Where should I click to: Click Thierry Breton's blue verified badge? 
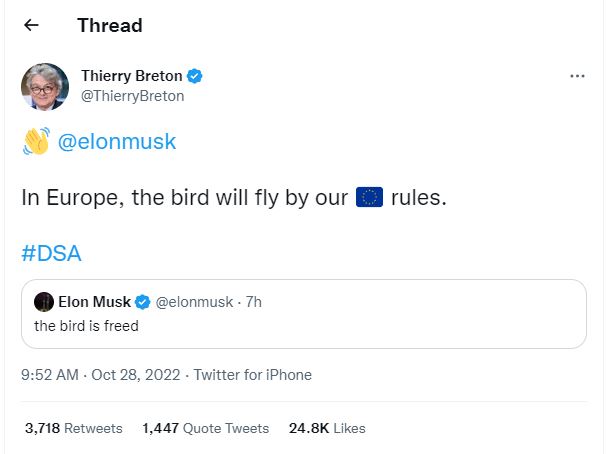click(194, 76)
